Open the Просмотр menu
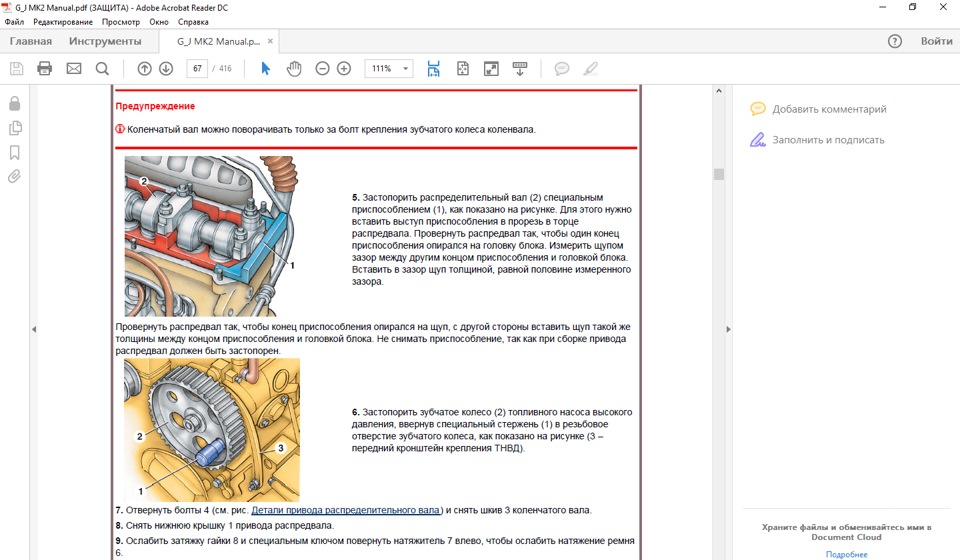The height and width of the screenshot is (560, 960). [121, 21]
